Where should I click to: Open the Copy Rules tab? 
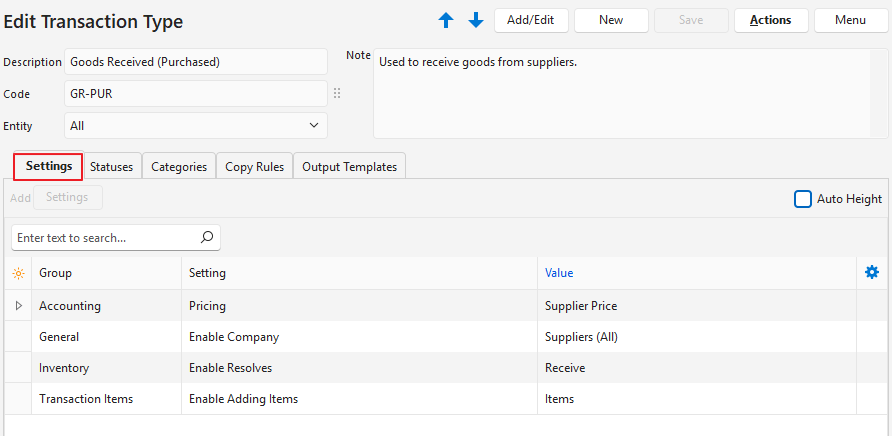[254, 167]
